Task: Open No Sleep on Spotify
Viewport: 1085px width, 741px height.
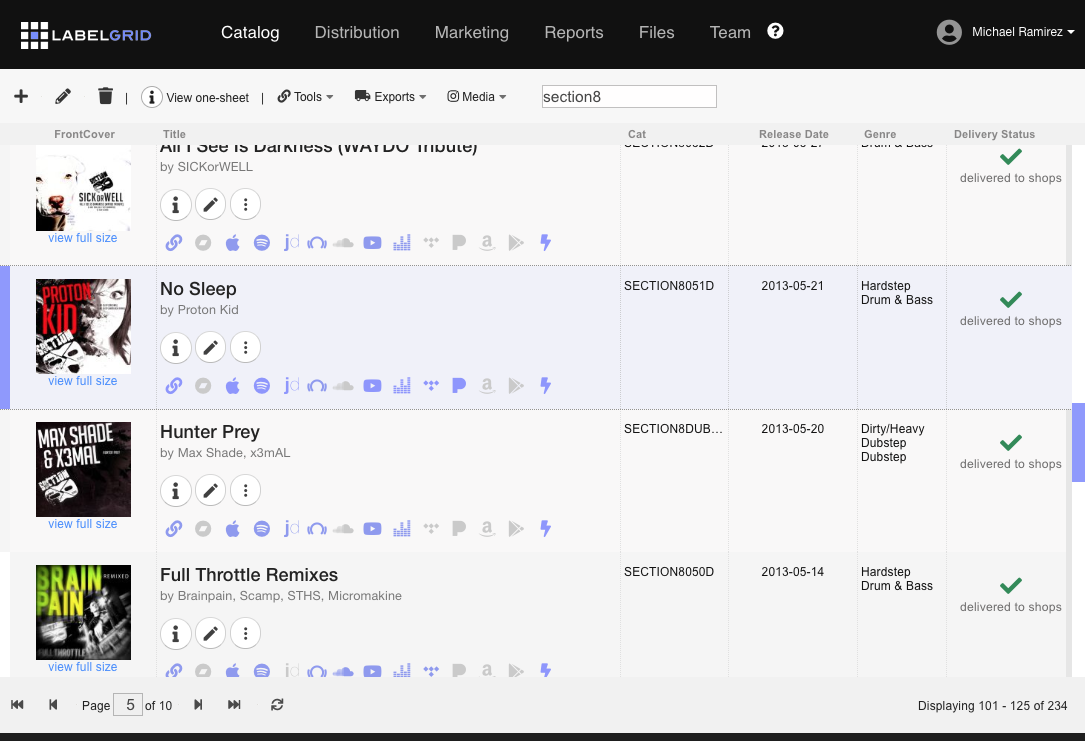Action: click(x=262, y=385)
